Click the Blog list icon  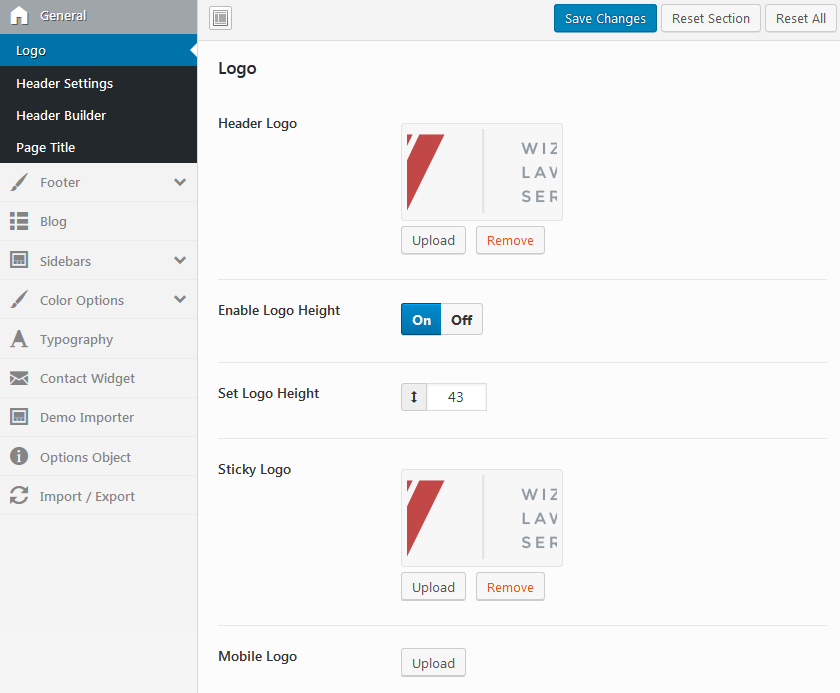[19, 222]
